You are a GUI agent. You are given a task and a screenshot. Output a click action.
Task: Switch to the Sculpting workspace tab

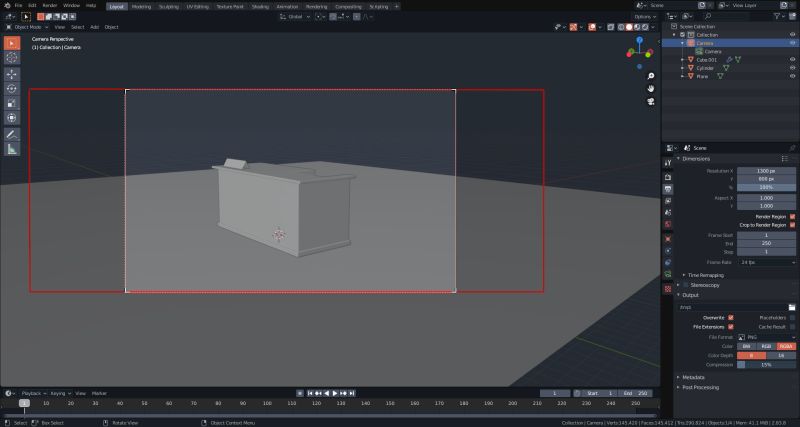tap(169, 7)
